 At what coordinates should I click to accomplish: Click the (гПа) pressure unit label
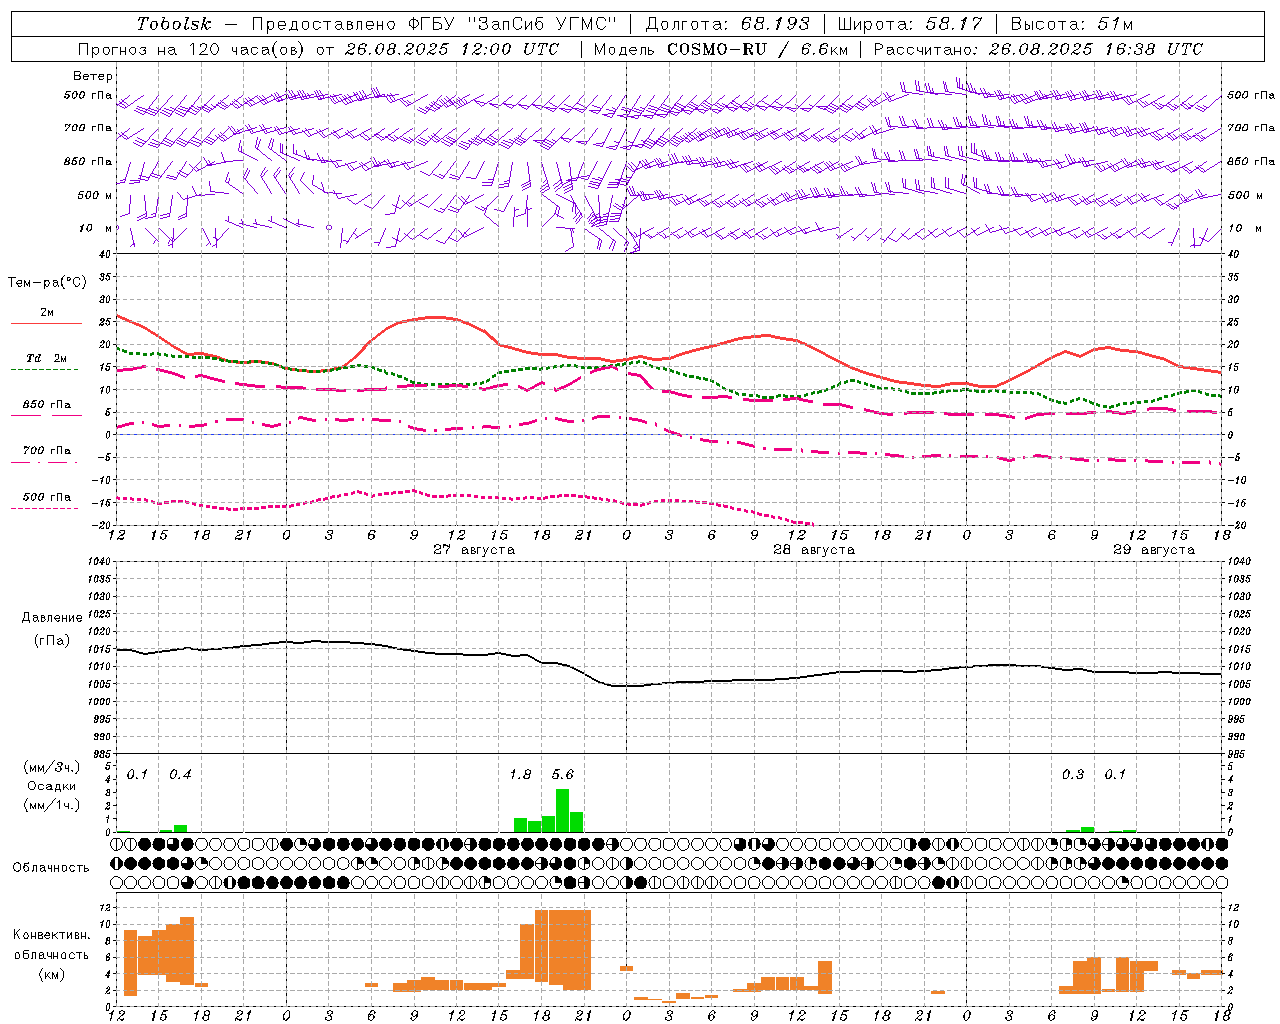(x=52, y=640)
